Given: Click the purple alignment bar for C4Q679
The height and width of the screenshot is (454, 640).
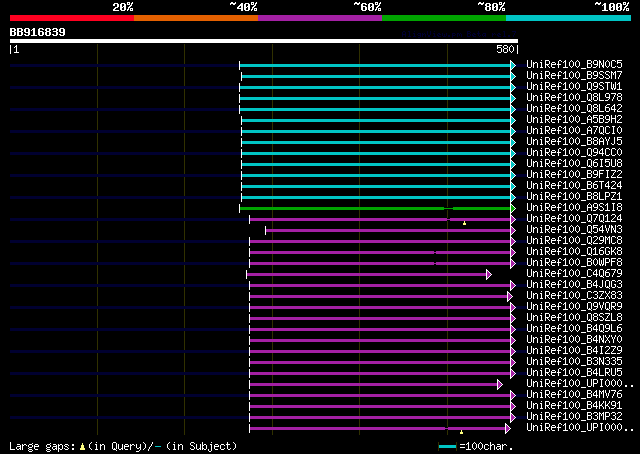Looking at the screenshot, I should (367, 275).
